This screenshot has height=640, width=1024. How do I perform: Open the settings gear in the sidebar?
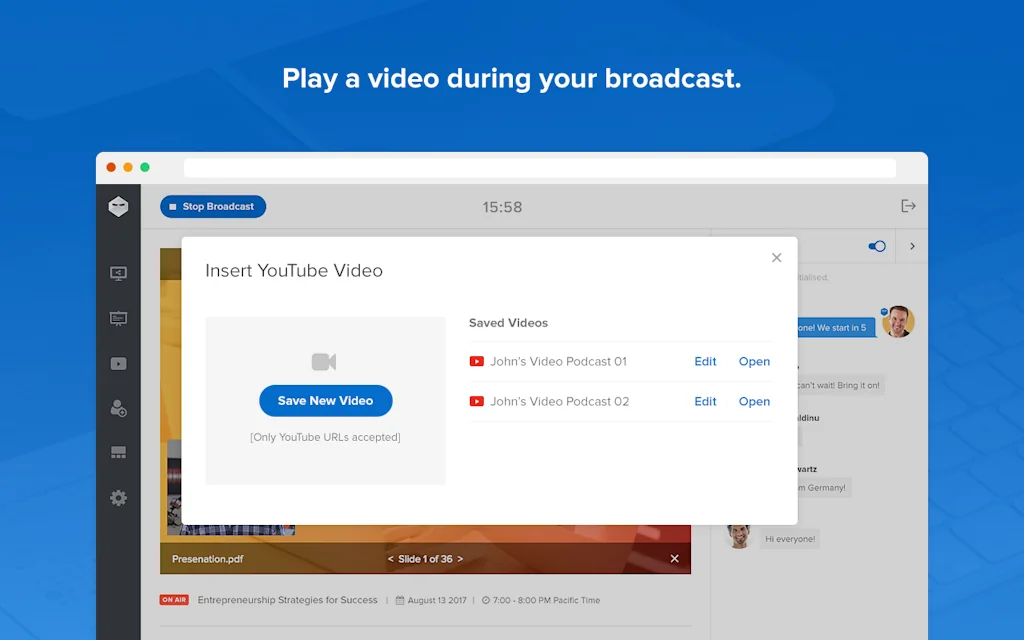tap(118, 497)
